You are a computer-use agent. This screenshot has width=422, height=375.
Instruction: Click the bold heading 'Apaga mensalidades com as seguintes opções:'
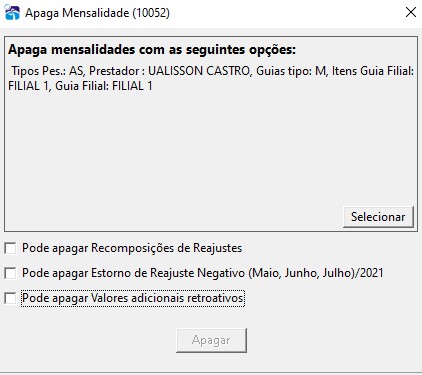(x=152, y=50)
